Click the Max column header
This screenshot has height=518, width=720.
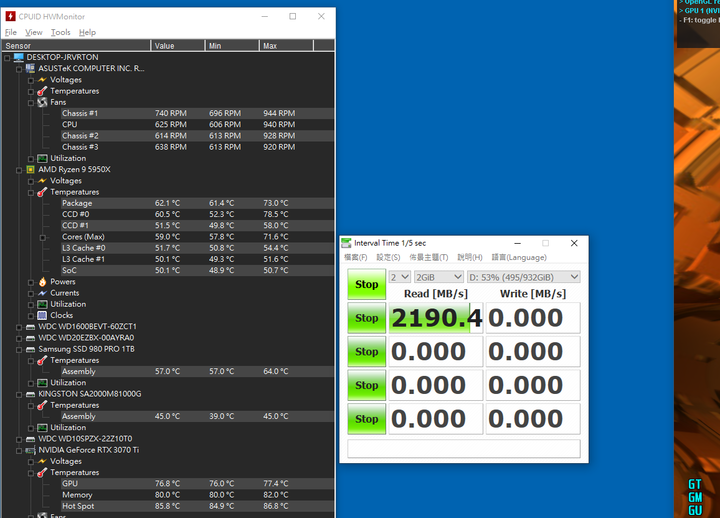[x=286, y=45]
